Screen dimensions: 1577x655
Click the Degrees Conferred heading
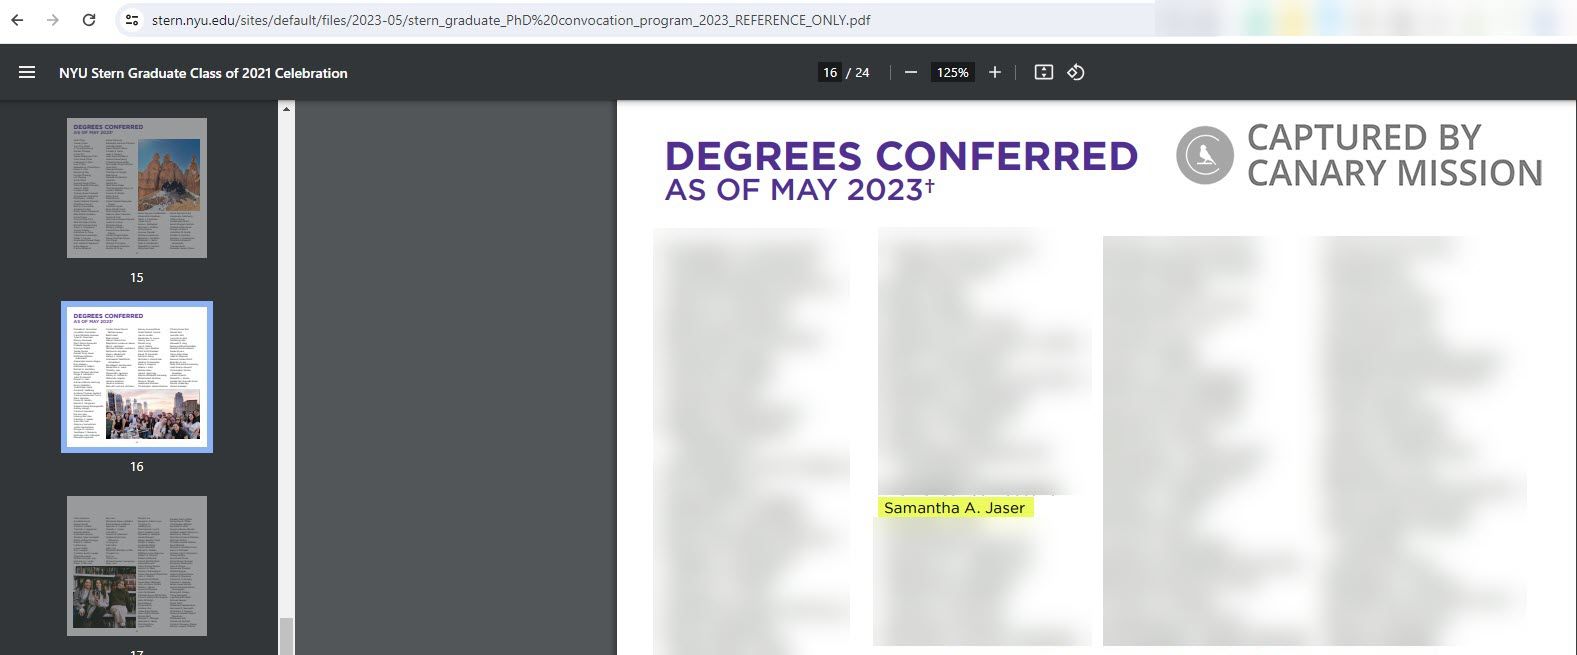[x=901, y=157]
